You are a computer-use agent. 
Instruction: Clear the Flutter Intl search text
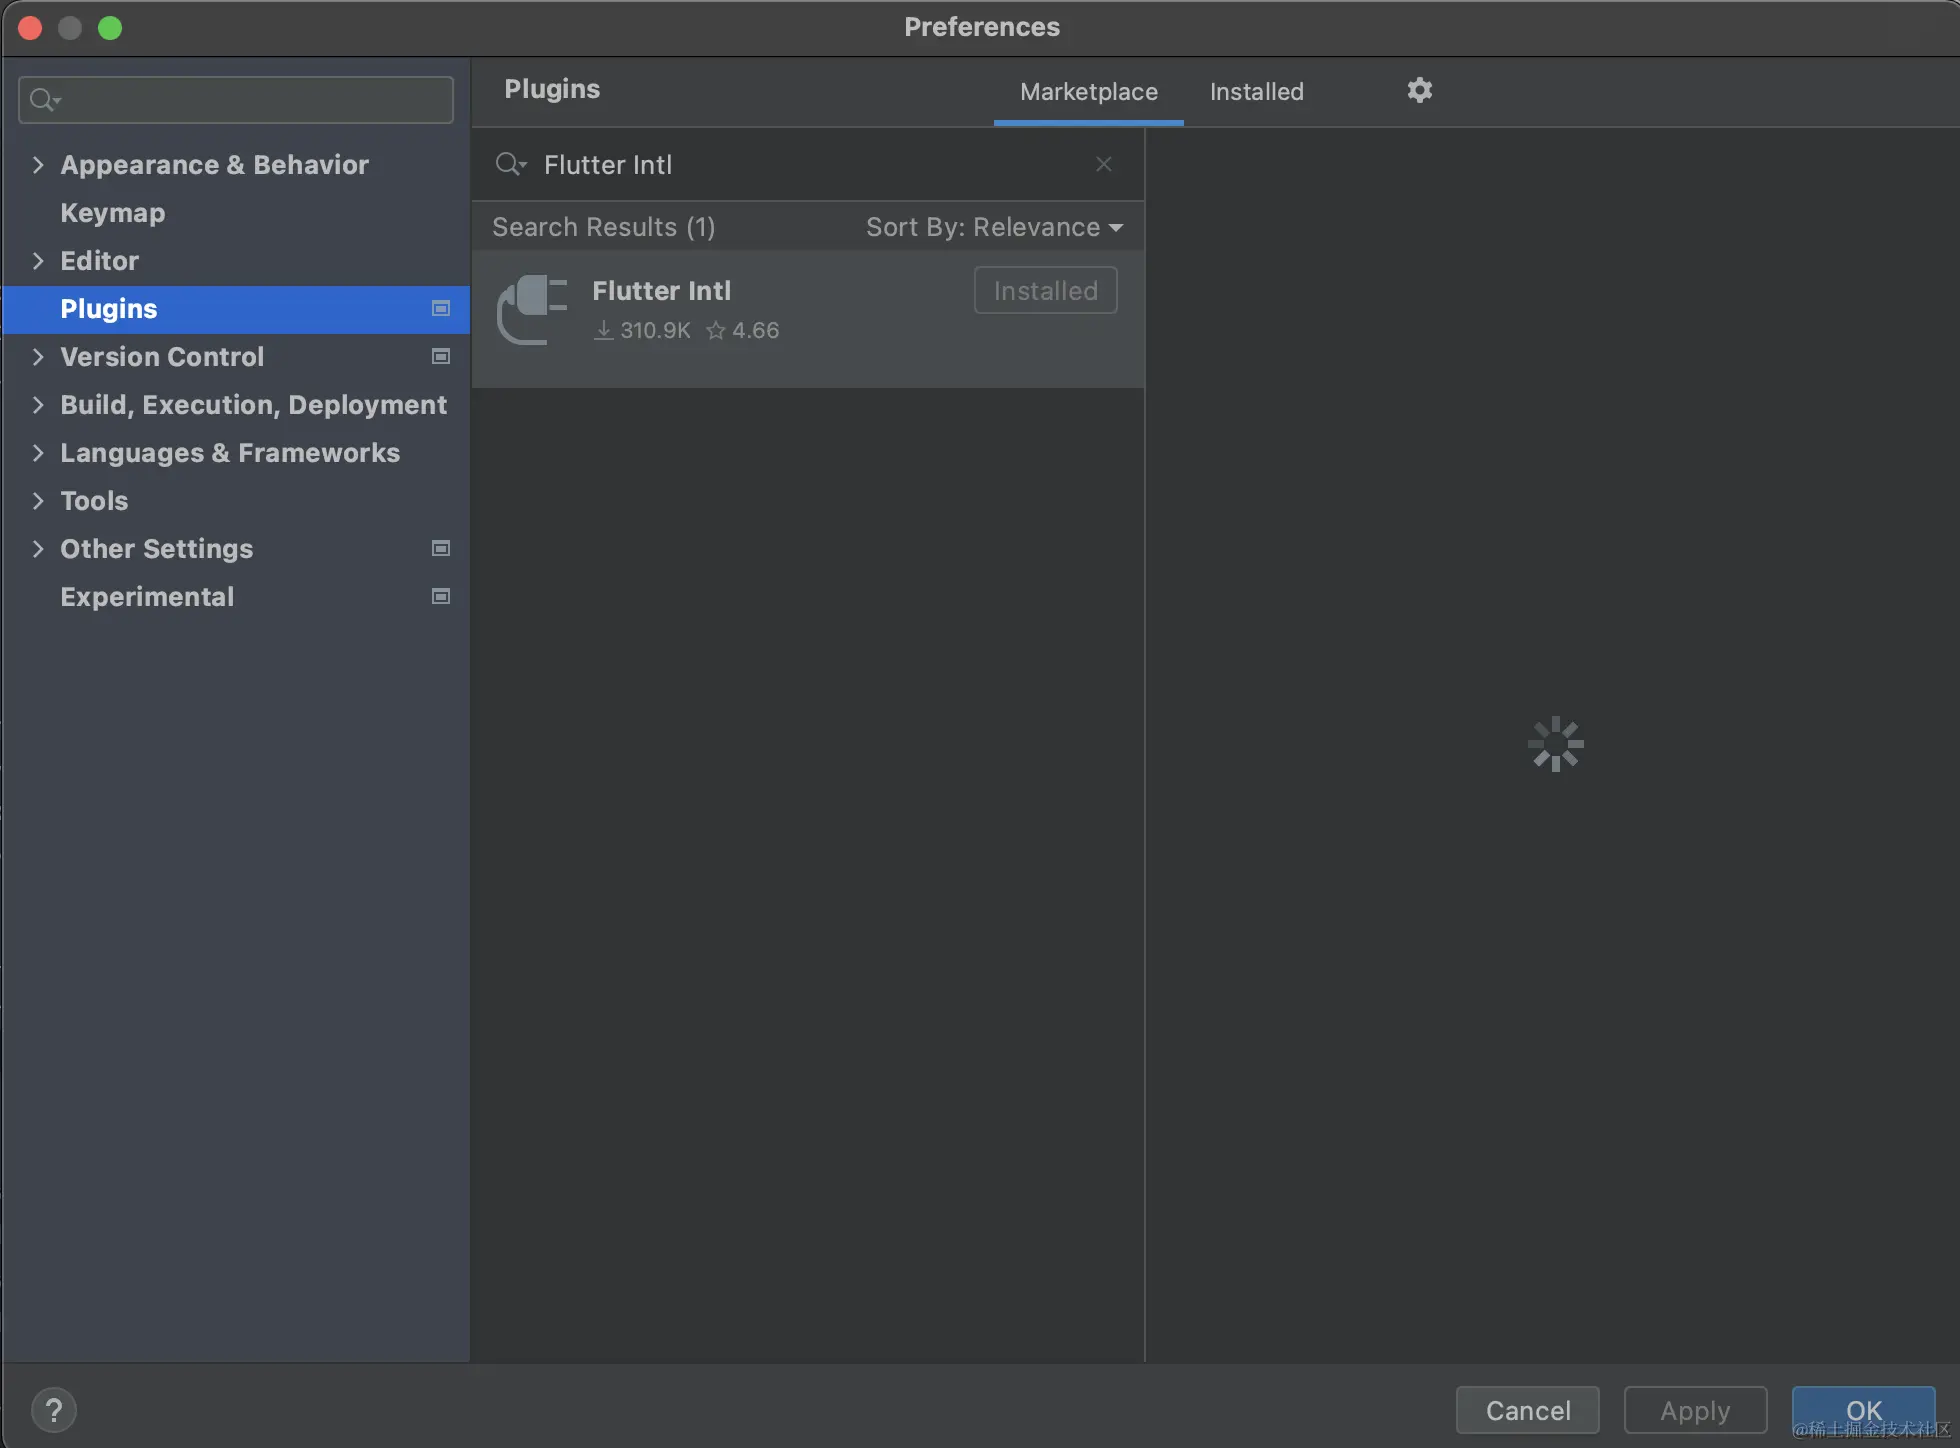tap(1103, 164)
